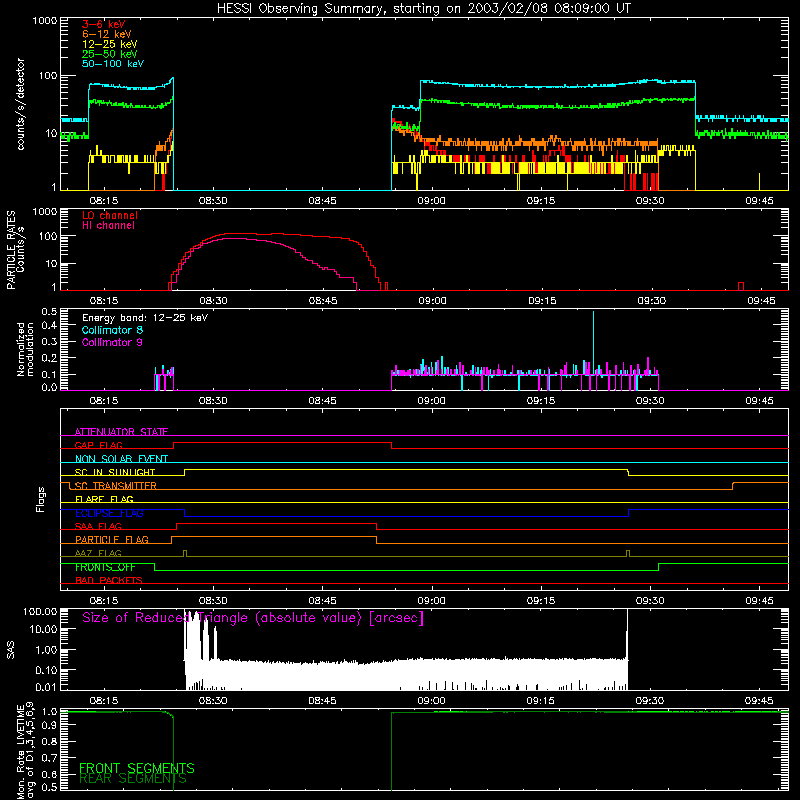This screenshot has width=800, height=800.
Task: Click the 100.00 tick value on SAS axis
Action: [x=40, y=612]
